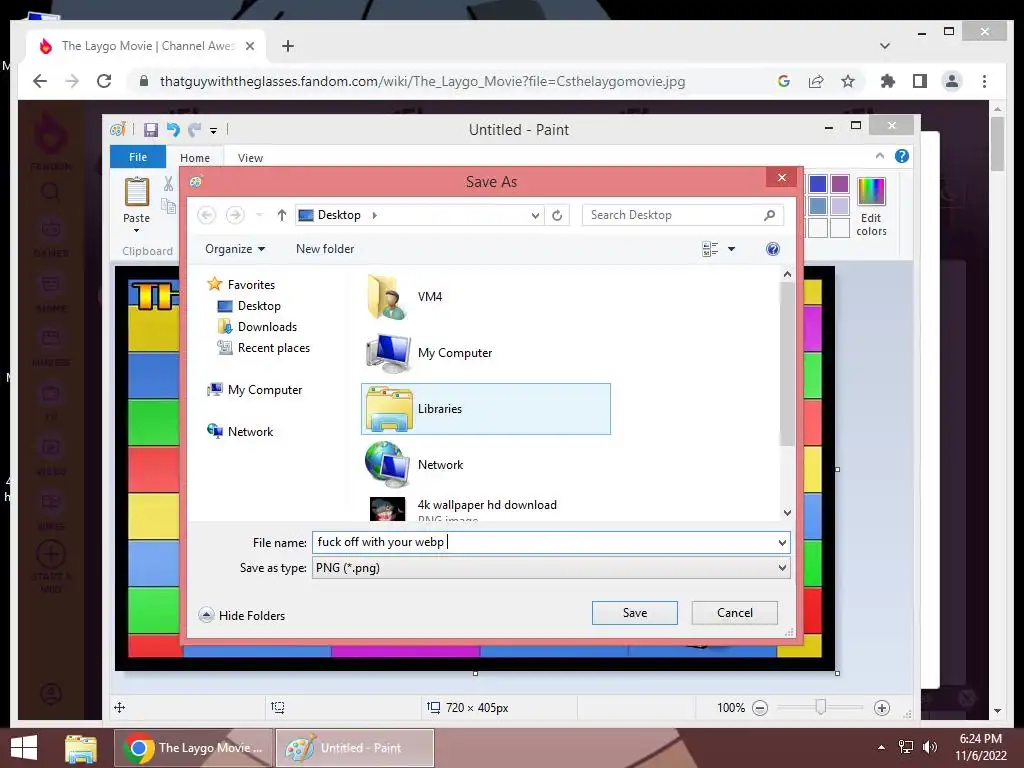Bookmark this page with the star icon
This screenshot has height=768, width=1024.
(x=848, y=81)
